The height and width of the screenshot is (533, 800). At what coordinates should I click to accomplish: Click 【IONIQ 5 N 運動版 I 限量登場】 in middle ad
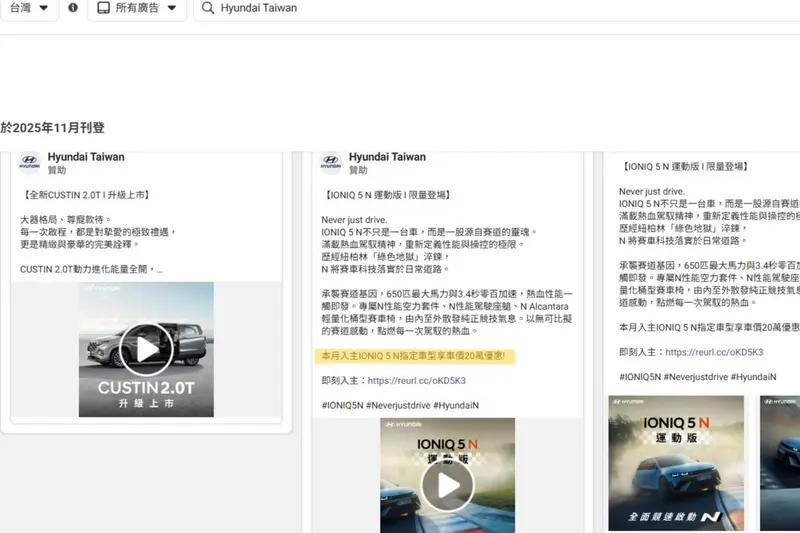tap(388, 195)
